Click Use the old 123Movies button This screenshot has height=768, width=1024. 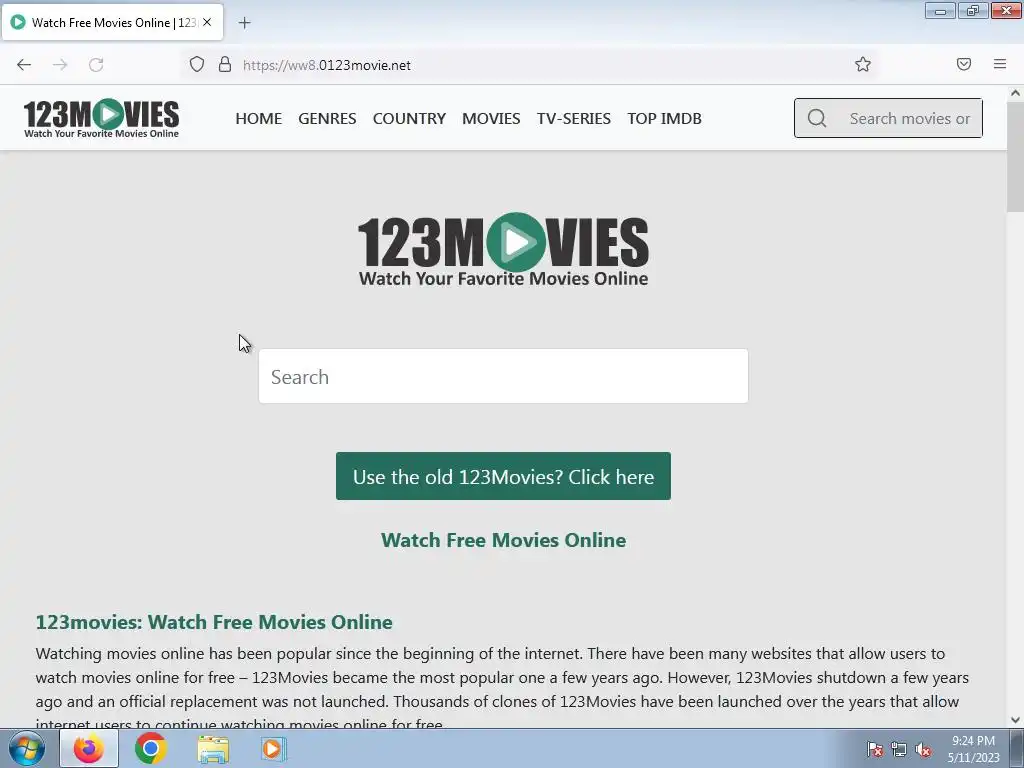click(x=504, y=476)
